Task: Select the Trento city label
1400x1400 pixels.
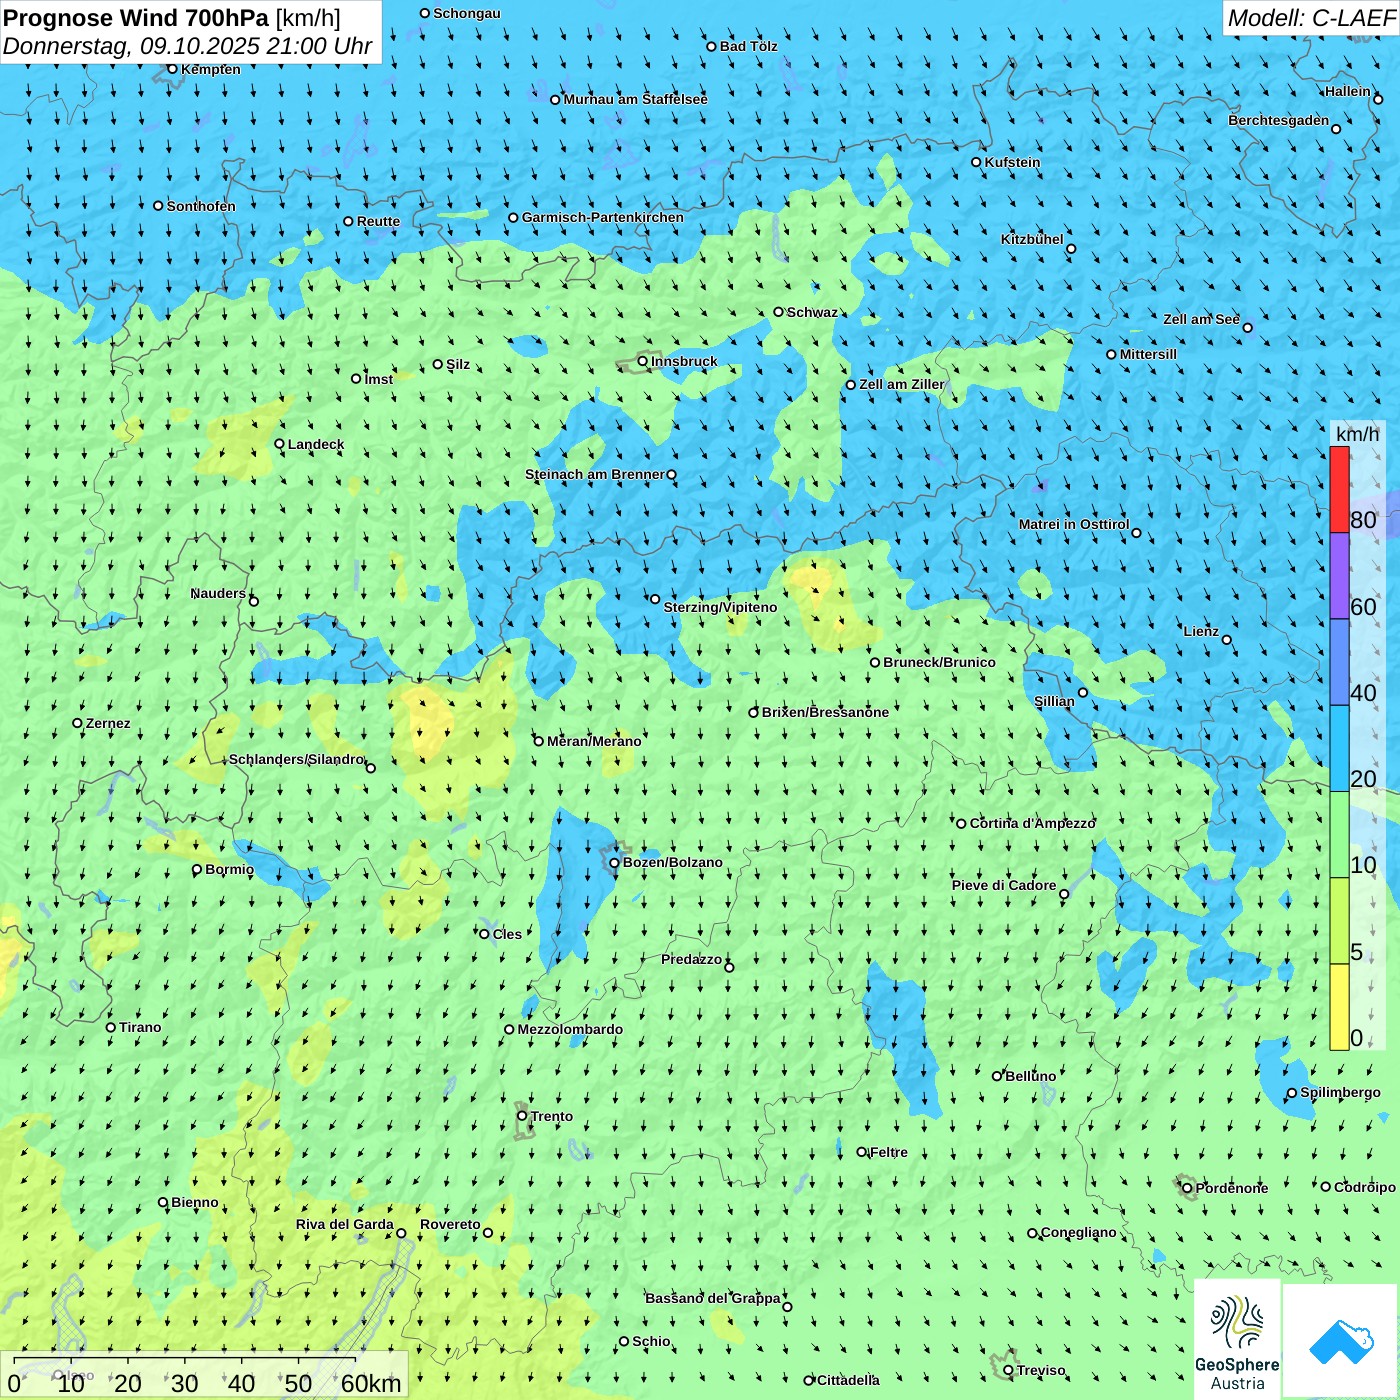Action: coord(552,1116)
